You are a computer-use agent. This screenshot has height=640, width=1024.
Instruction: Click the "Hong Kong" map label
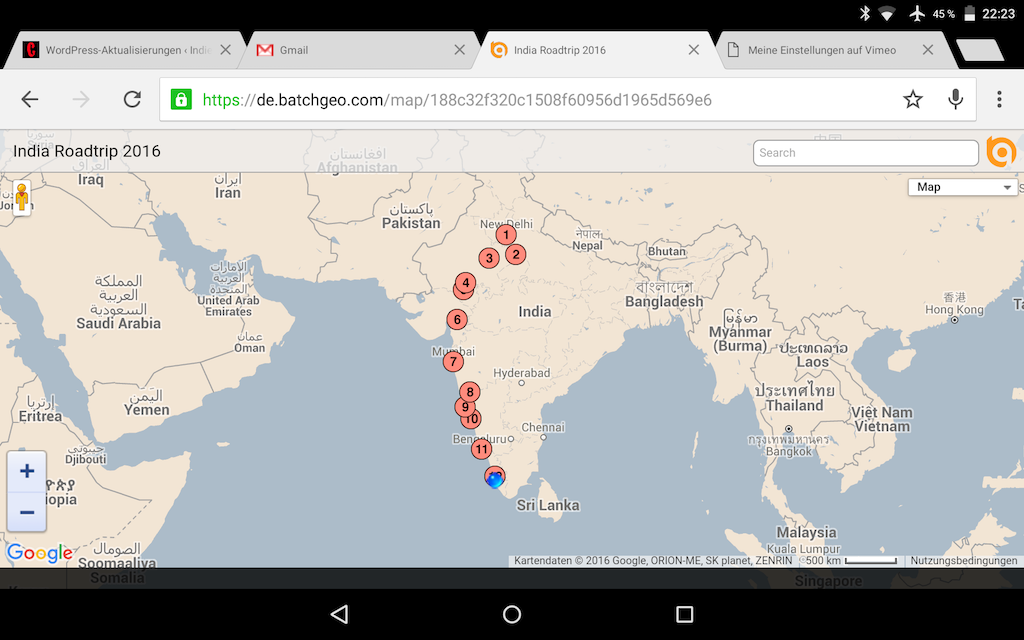point(954,310)
